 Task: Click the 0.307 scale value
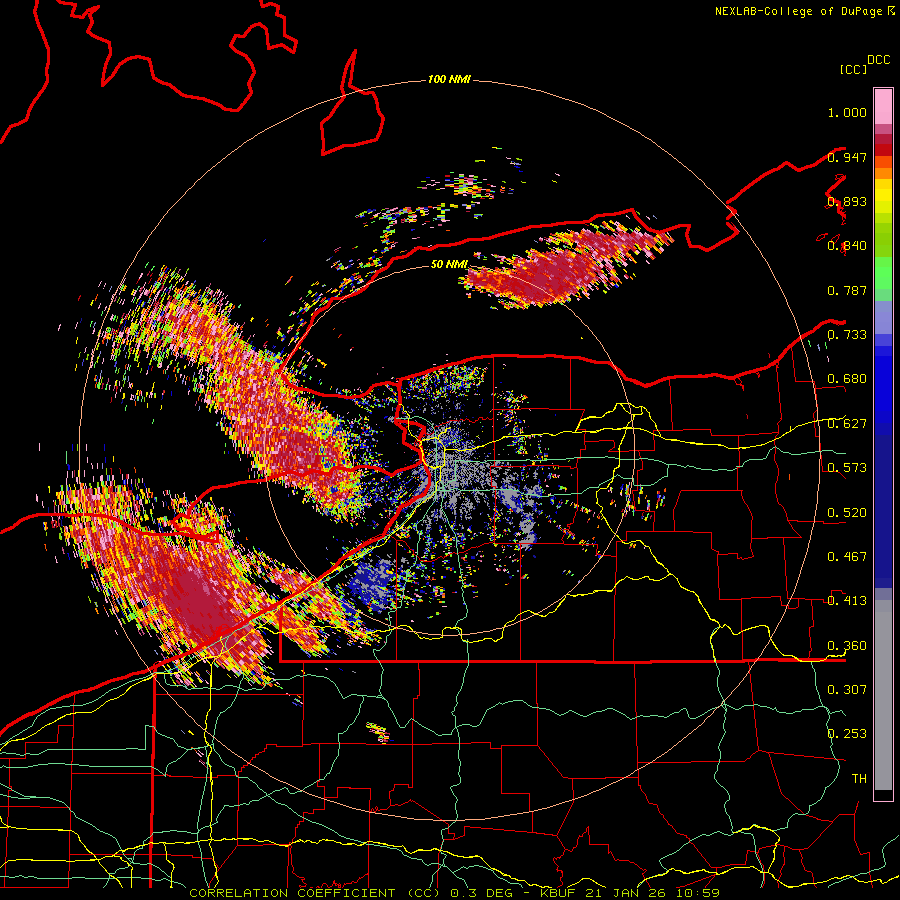(x=847, y=690)
